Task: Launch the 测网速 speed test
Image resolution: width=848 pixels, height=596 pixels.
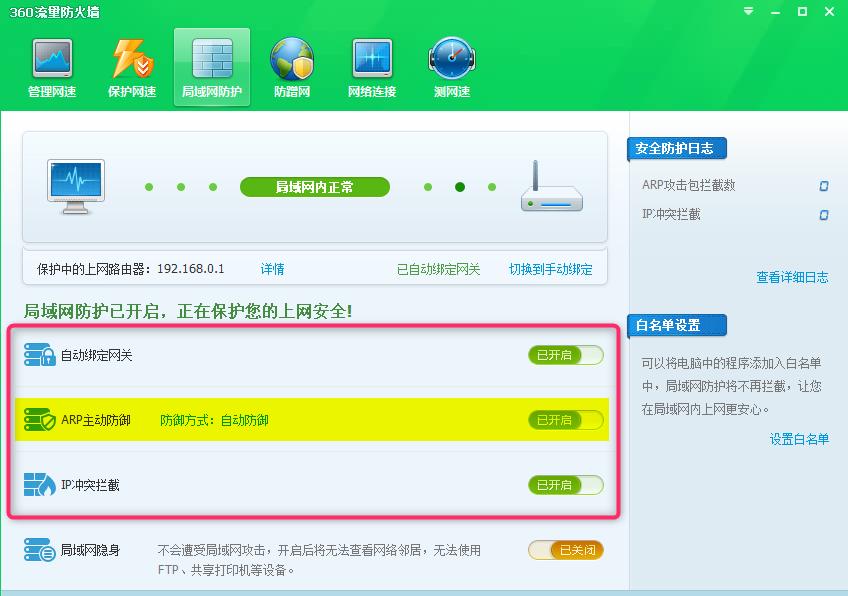Action: [x=451, y=66]
